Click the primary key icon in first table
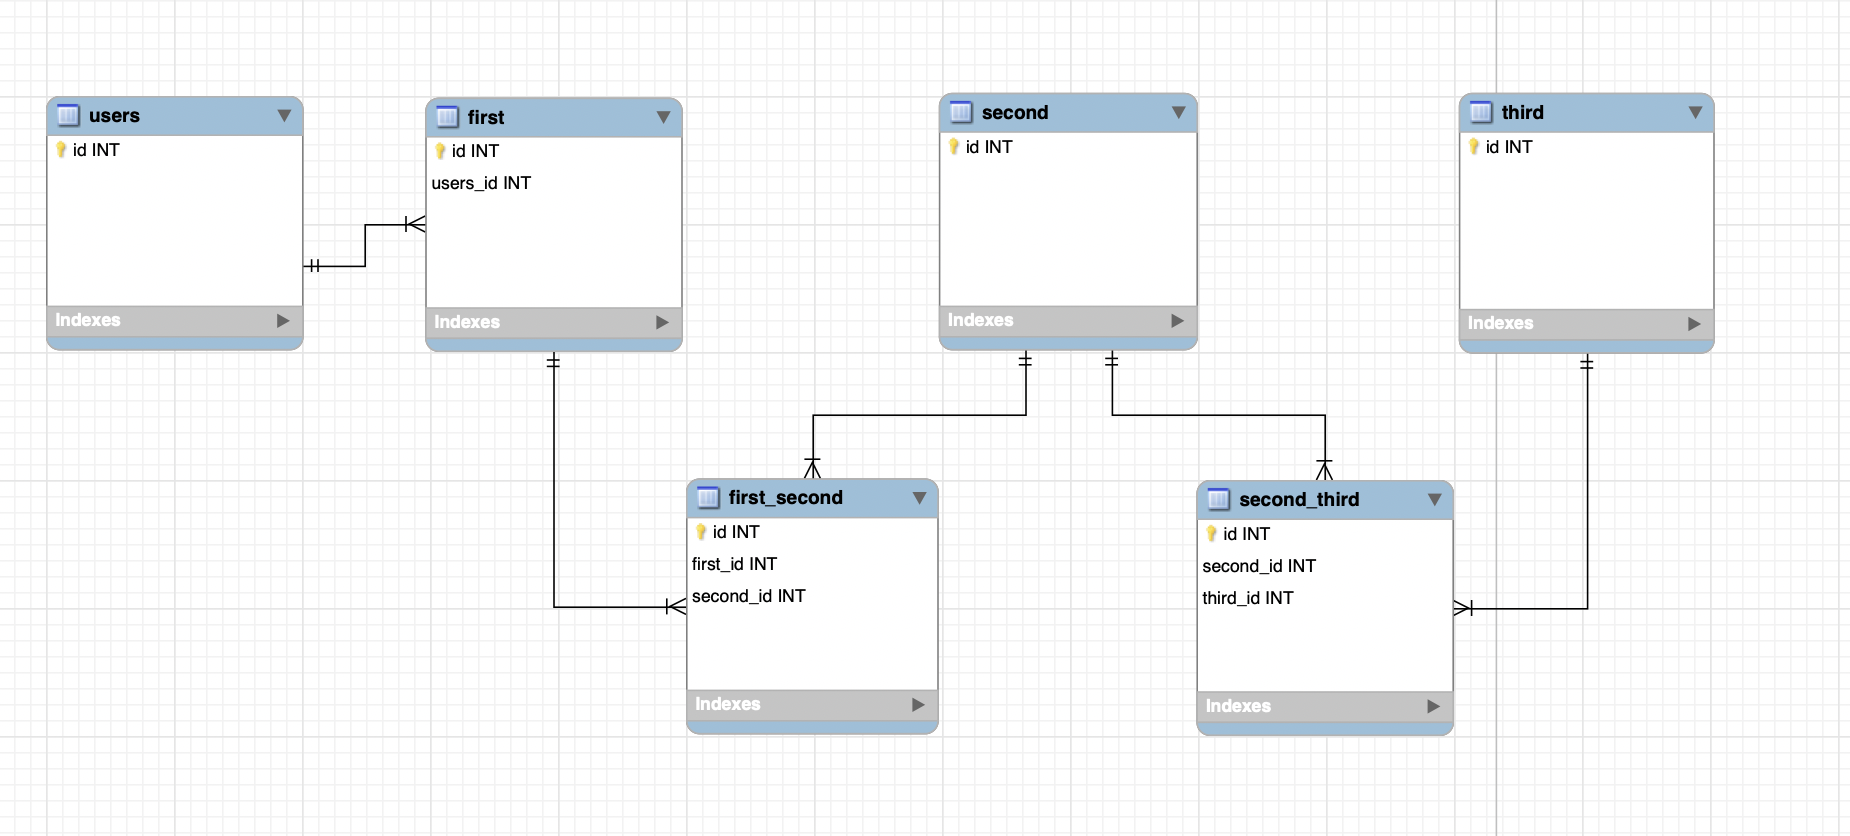1850x836 pixels. tap(440, 151)
